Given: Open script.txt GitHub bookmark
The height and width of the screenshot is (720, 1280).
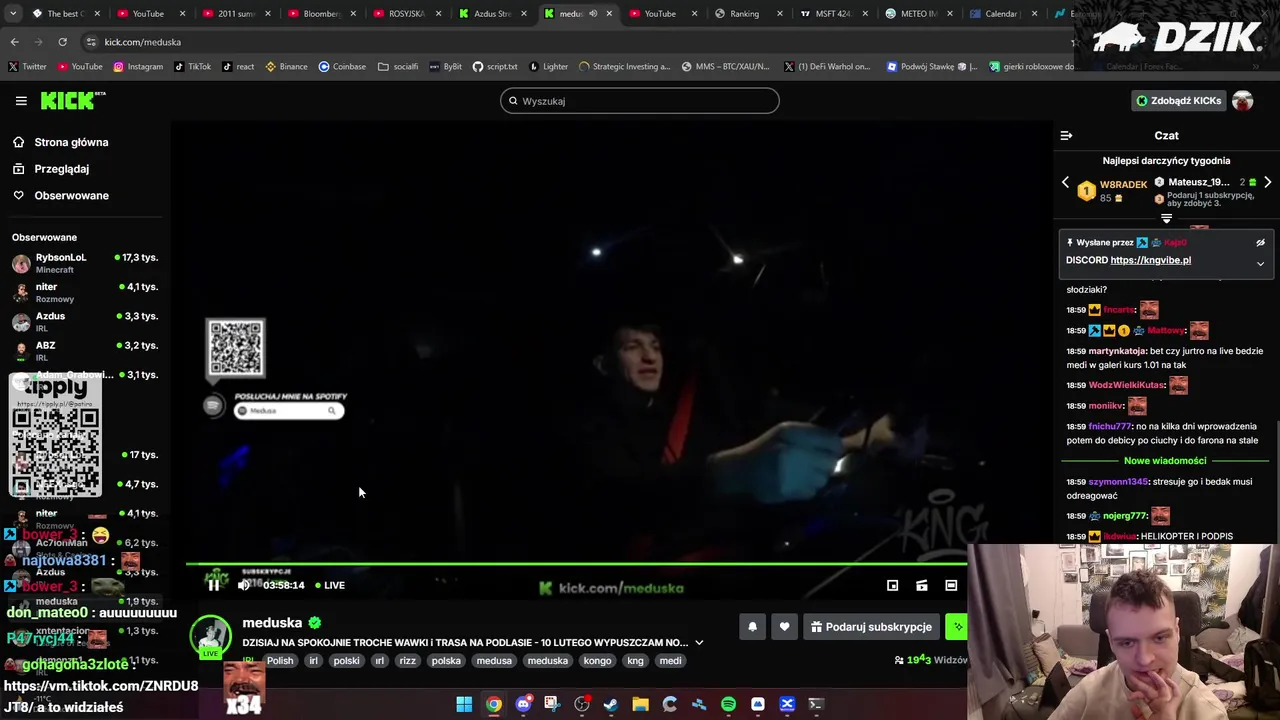Looking at the screenshot, I should (495, 67).
